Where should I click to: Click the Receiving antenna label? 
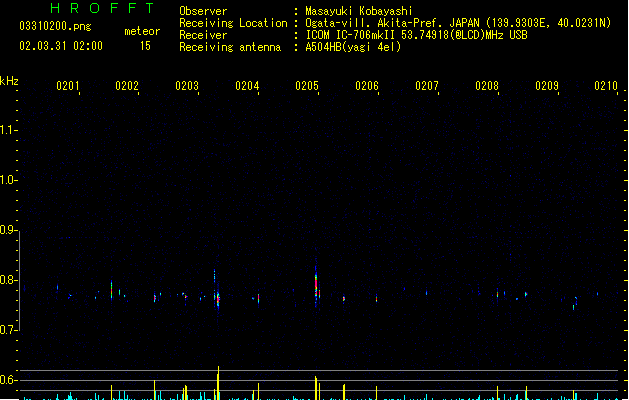[230, 47]
